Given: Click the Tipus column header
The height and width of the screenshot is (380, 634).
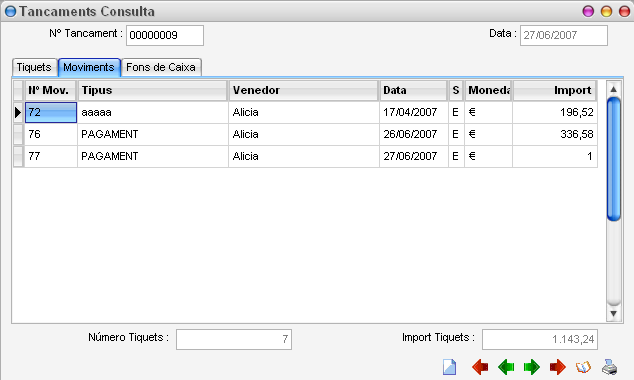Looking at the screenshot, I should tap(153, 90).
